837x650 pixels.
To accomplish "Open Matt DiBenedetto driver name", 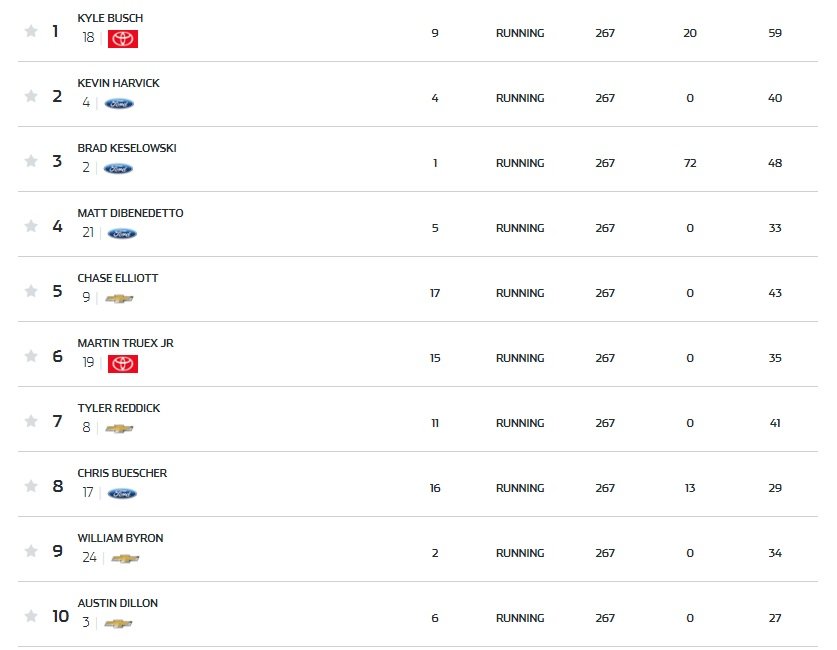I will click(130, 213).
